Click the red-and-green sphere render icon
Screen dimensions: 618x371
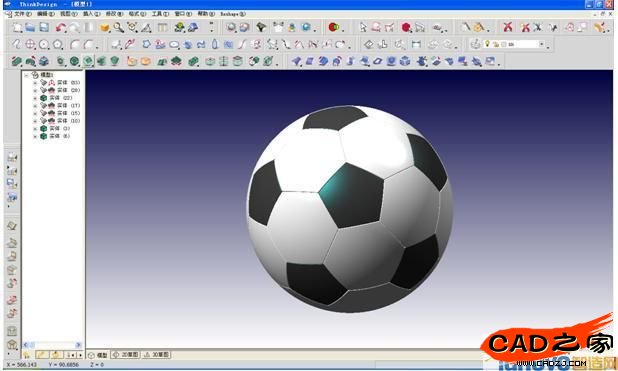point(333,27)
